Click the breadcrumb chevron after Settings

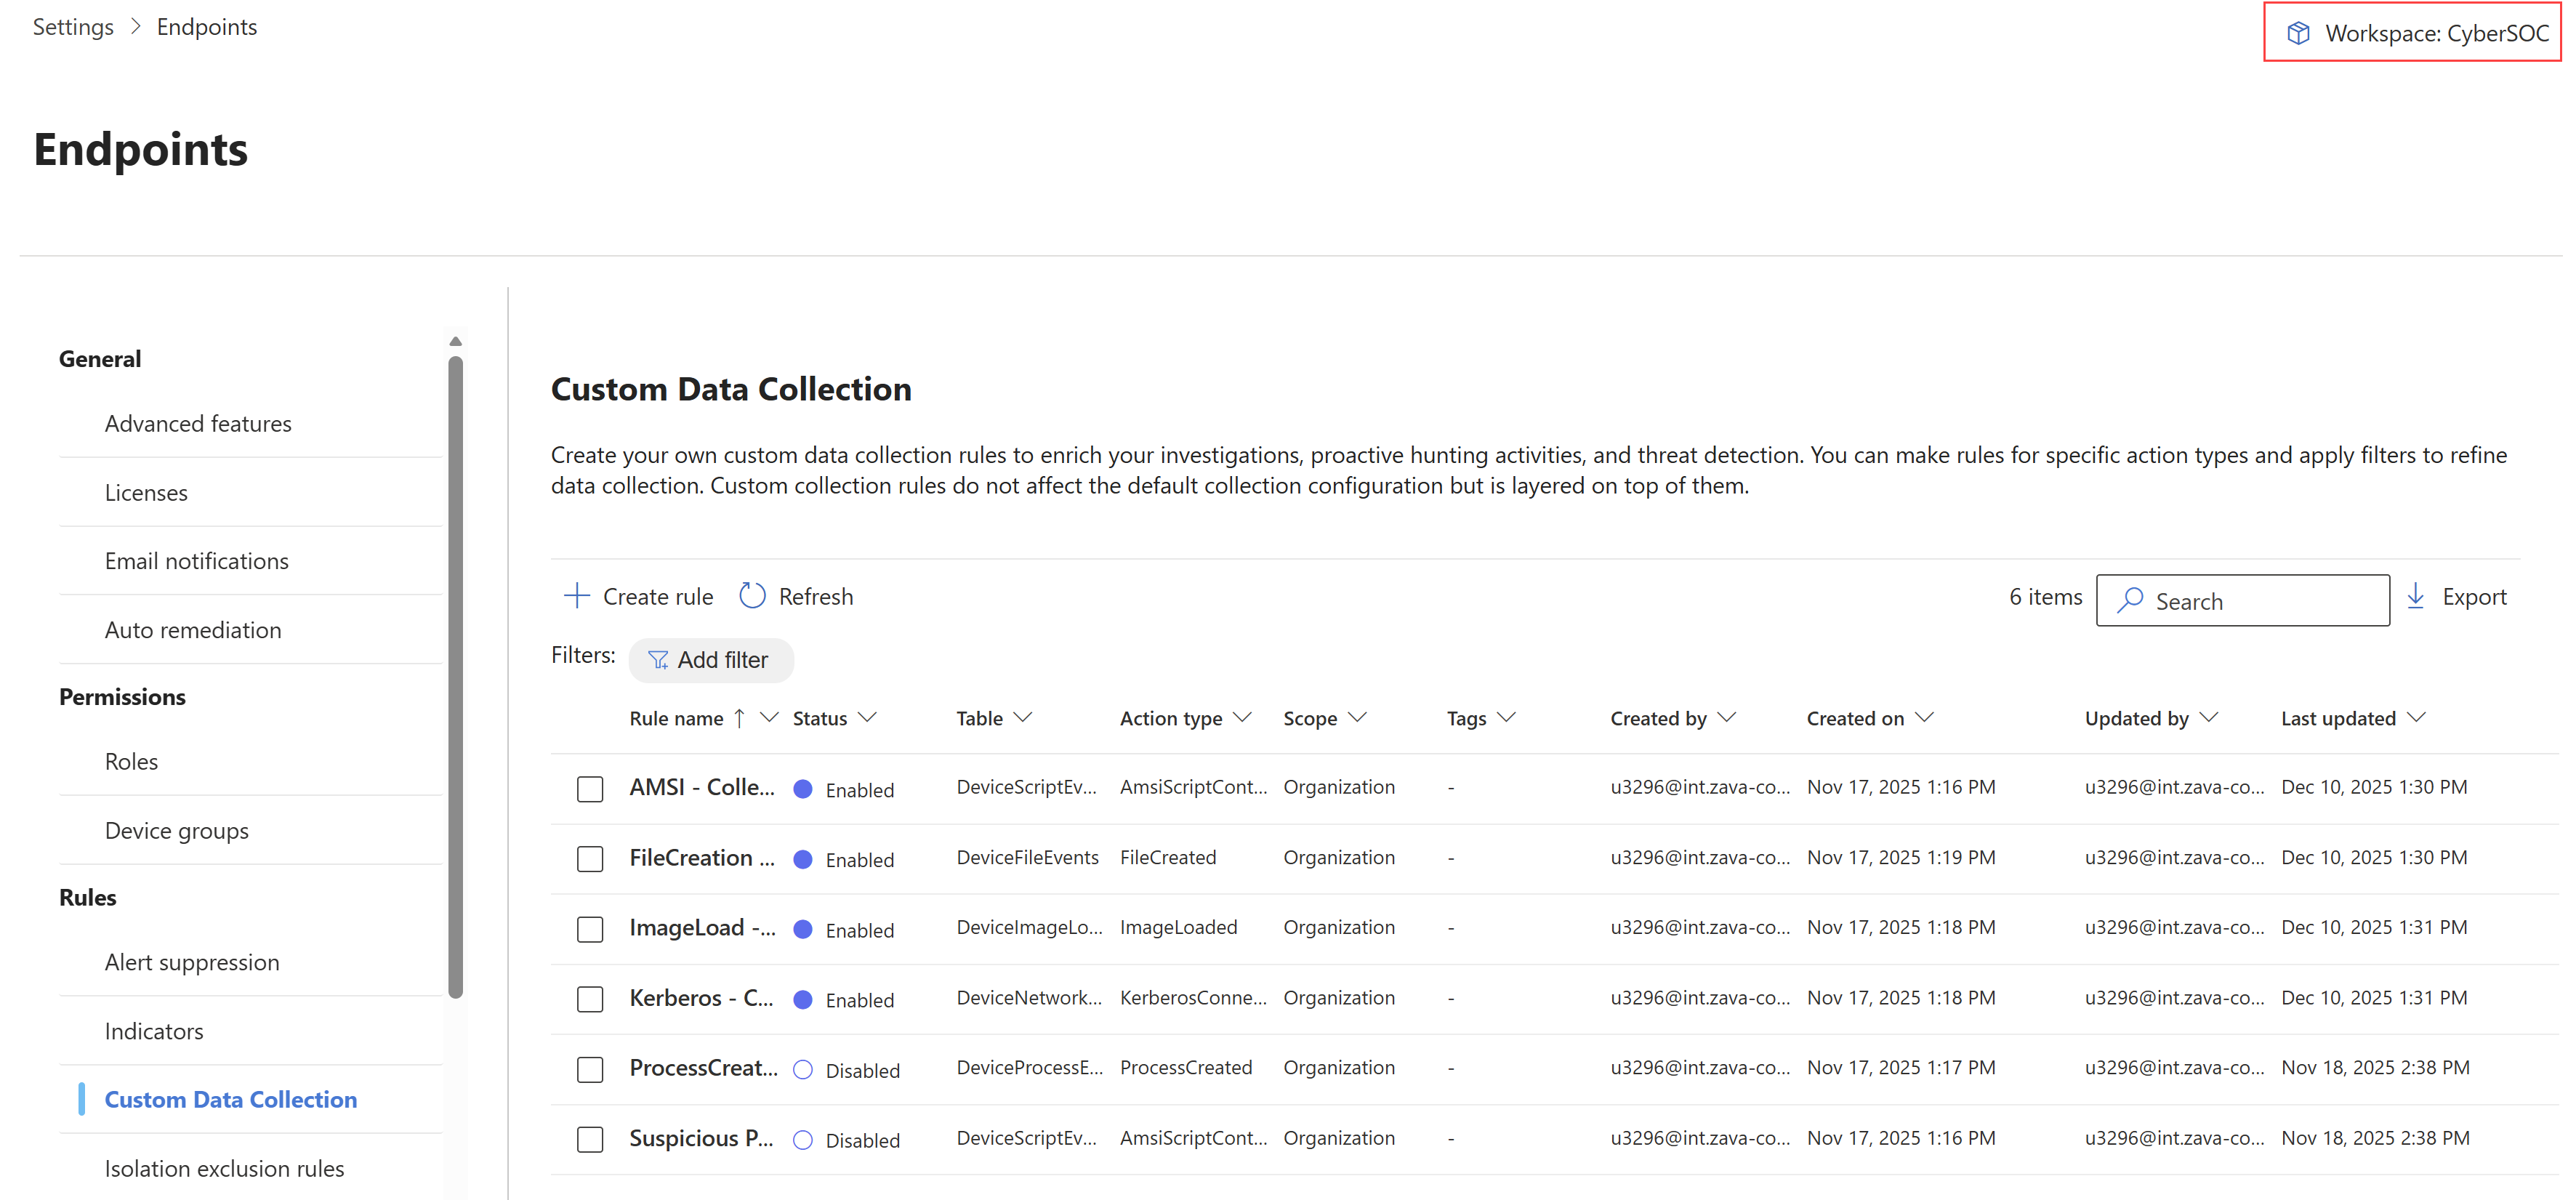135,27
